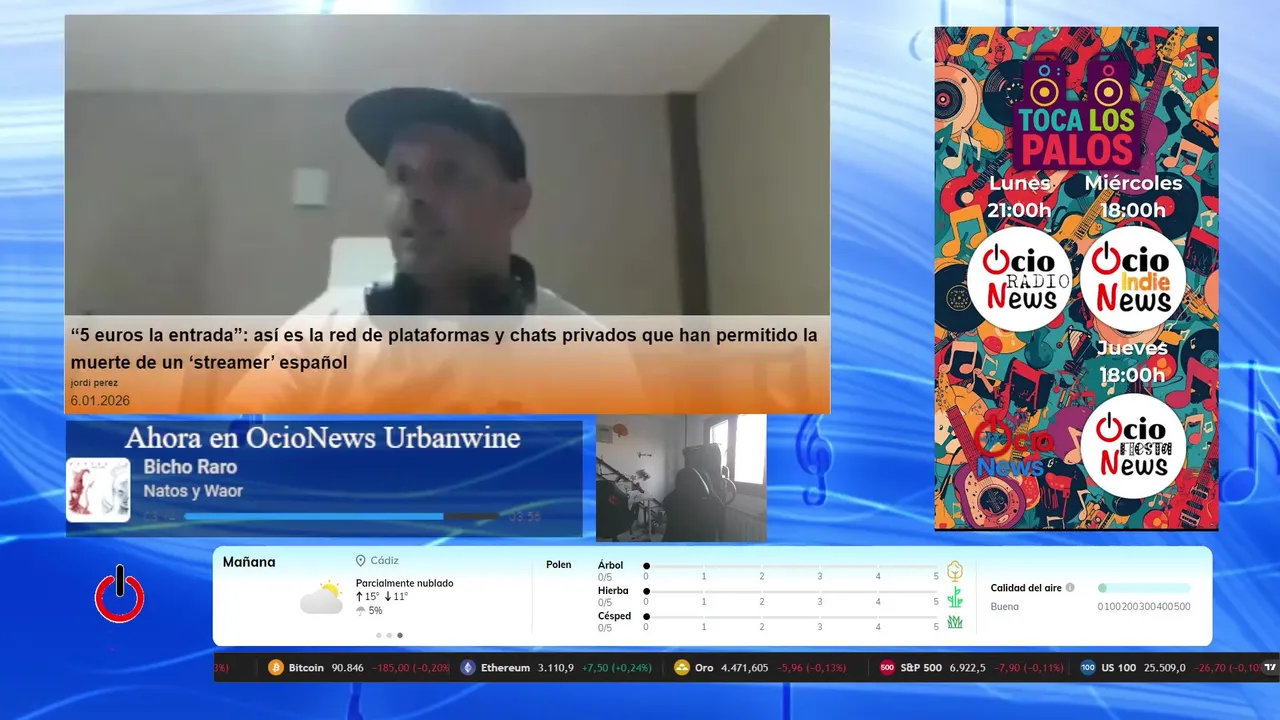The image size is (1280, 720).
Task: Click the Bitcoin coin icon in ticker
Action: (276, 668)
